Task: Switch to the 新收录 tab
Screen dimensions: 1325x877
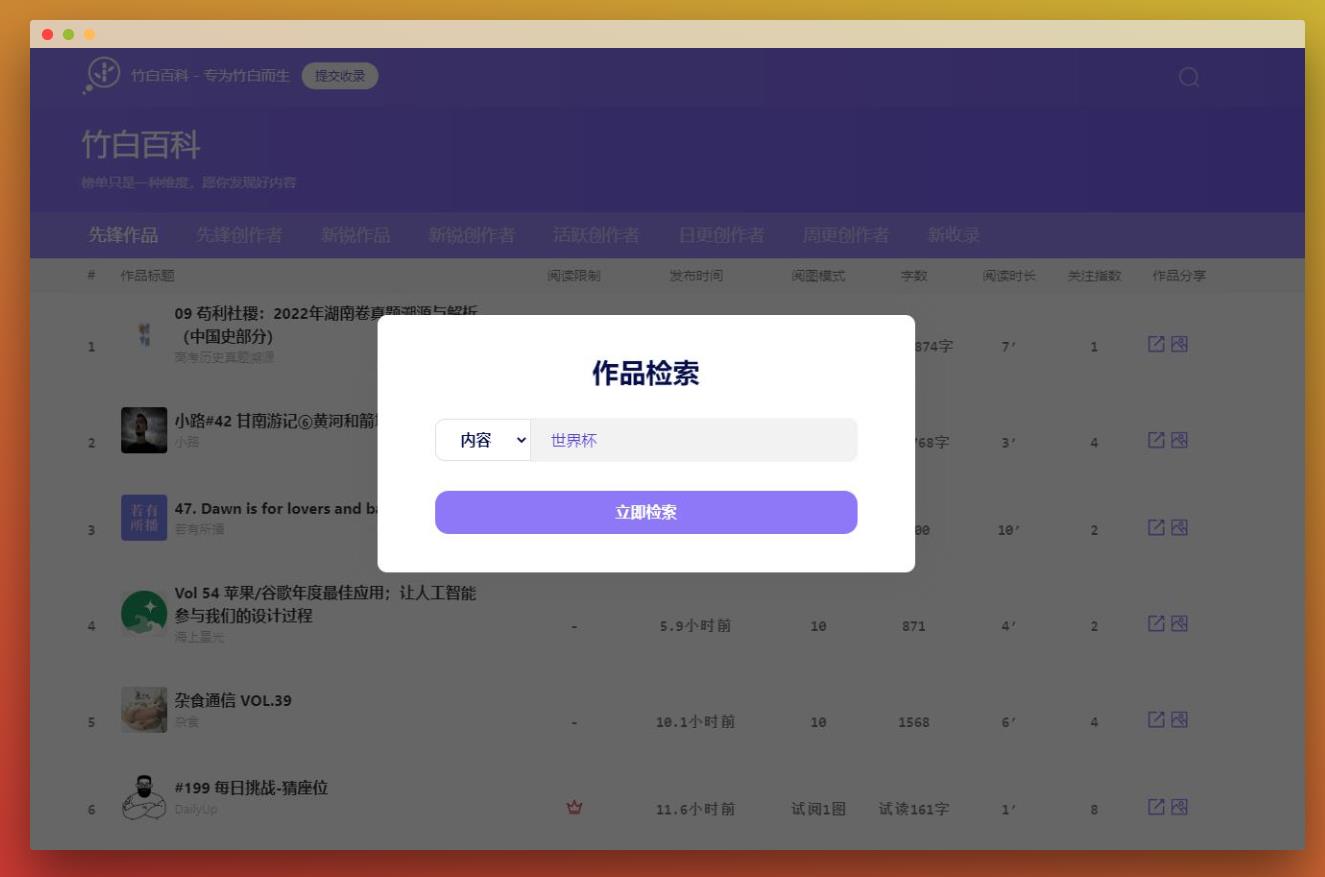Action: click(954, 235)
